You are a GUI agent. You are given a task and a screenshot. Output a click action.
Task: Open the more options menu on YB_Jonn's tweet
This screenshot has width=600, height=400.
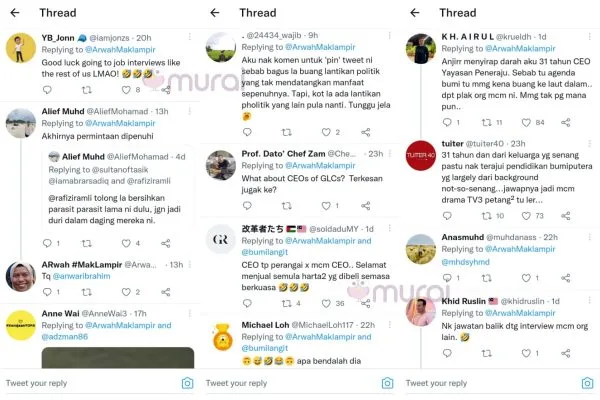click(190, 37)
